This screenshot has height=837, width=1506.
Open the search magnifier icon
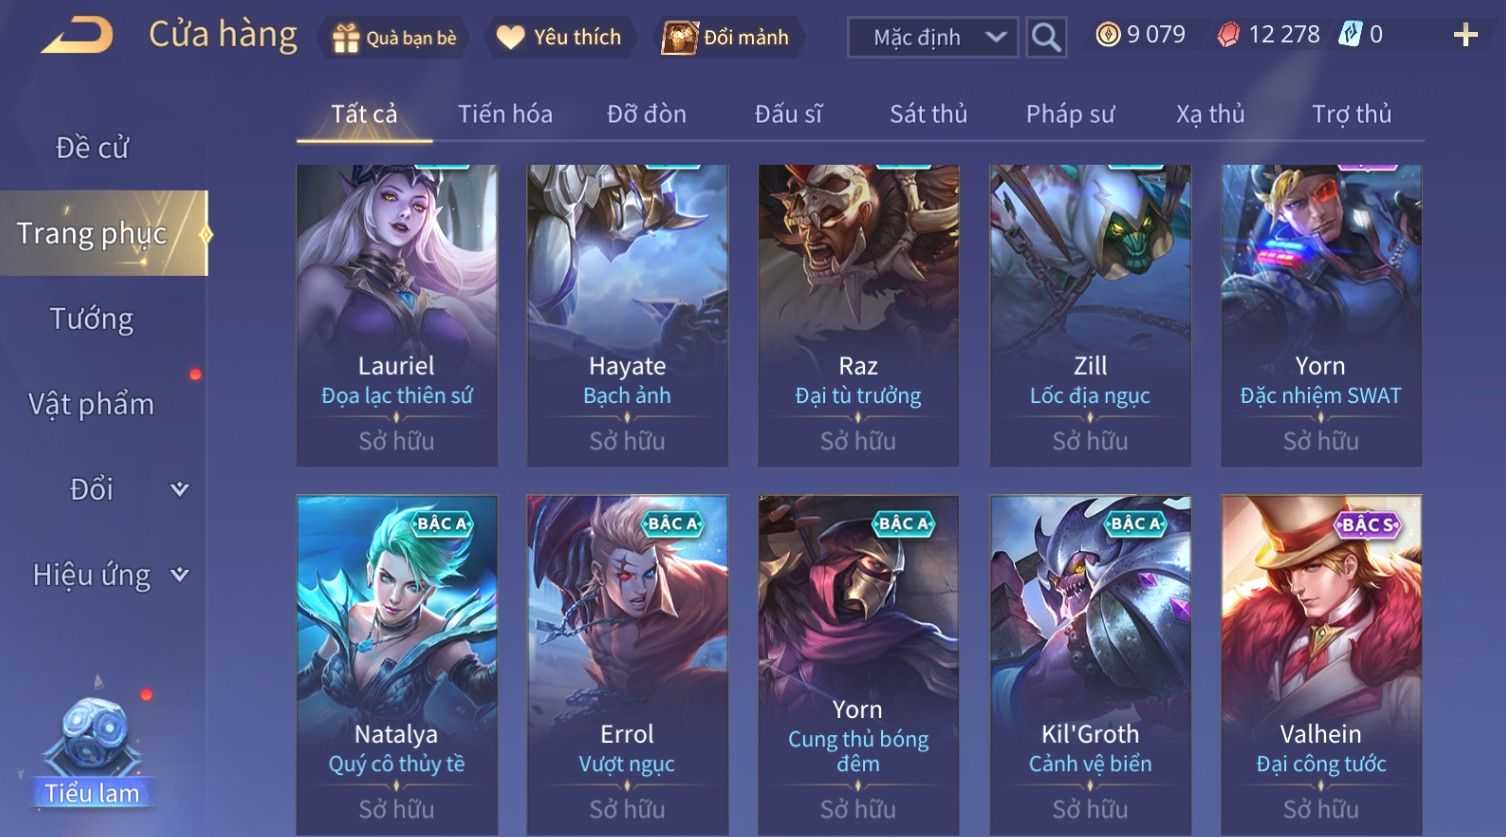point(1046,38)
